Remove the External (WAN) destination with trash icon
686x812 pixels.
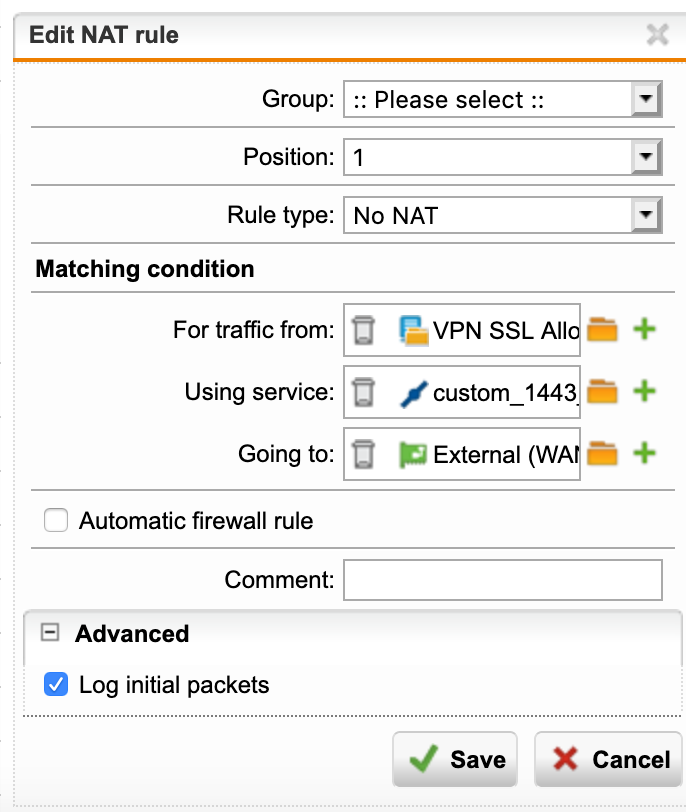pyautogui.click(x=363, y=454)
